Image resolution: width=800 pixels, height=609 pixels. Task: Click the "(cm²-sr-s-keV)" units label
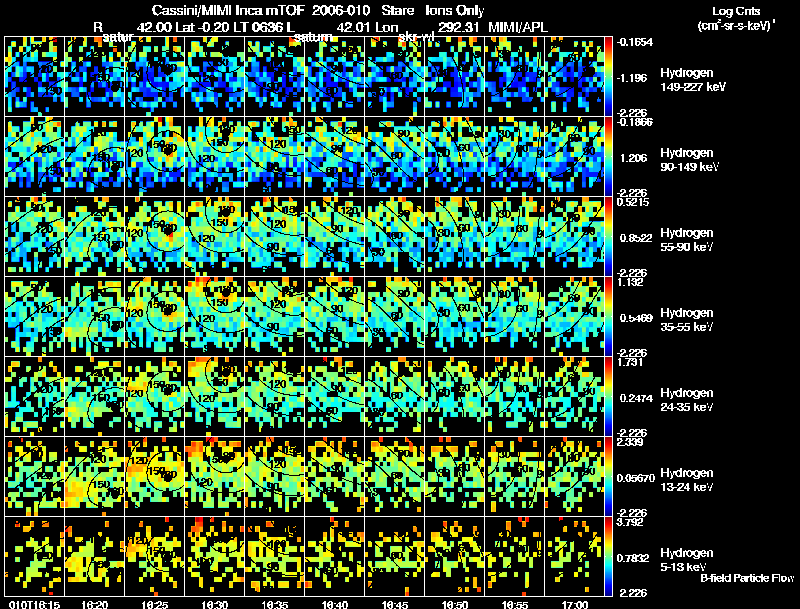pos(735,26)
